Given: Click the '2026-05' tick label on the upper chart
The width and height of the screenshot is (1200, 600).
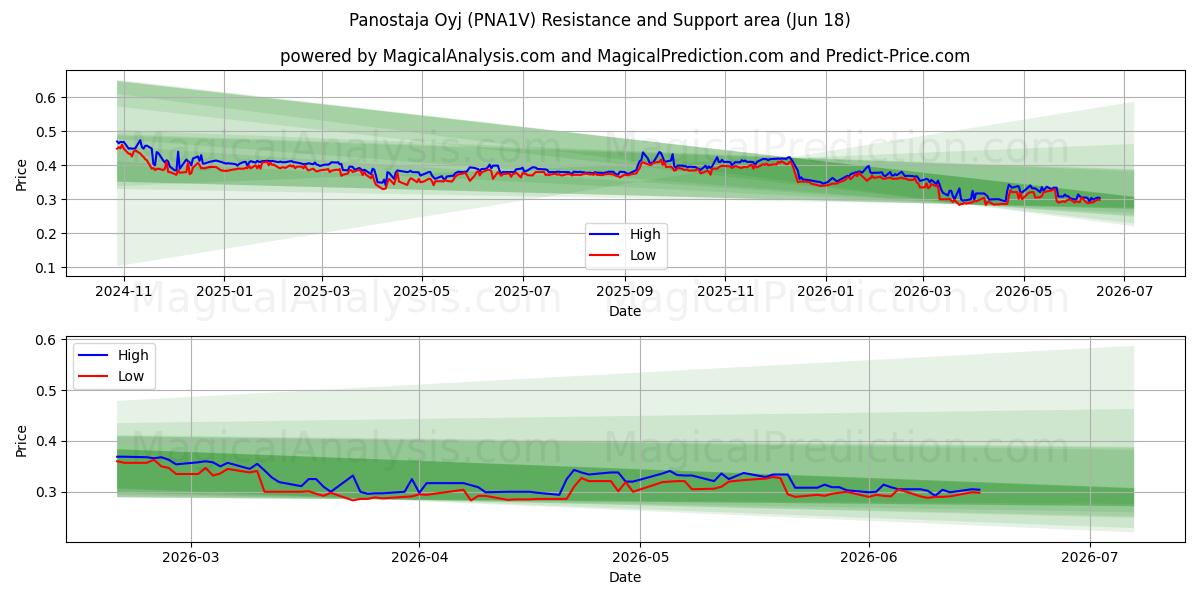Looking at the screenshot, I should coord(1023,293).
